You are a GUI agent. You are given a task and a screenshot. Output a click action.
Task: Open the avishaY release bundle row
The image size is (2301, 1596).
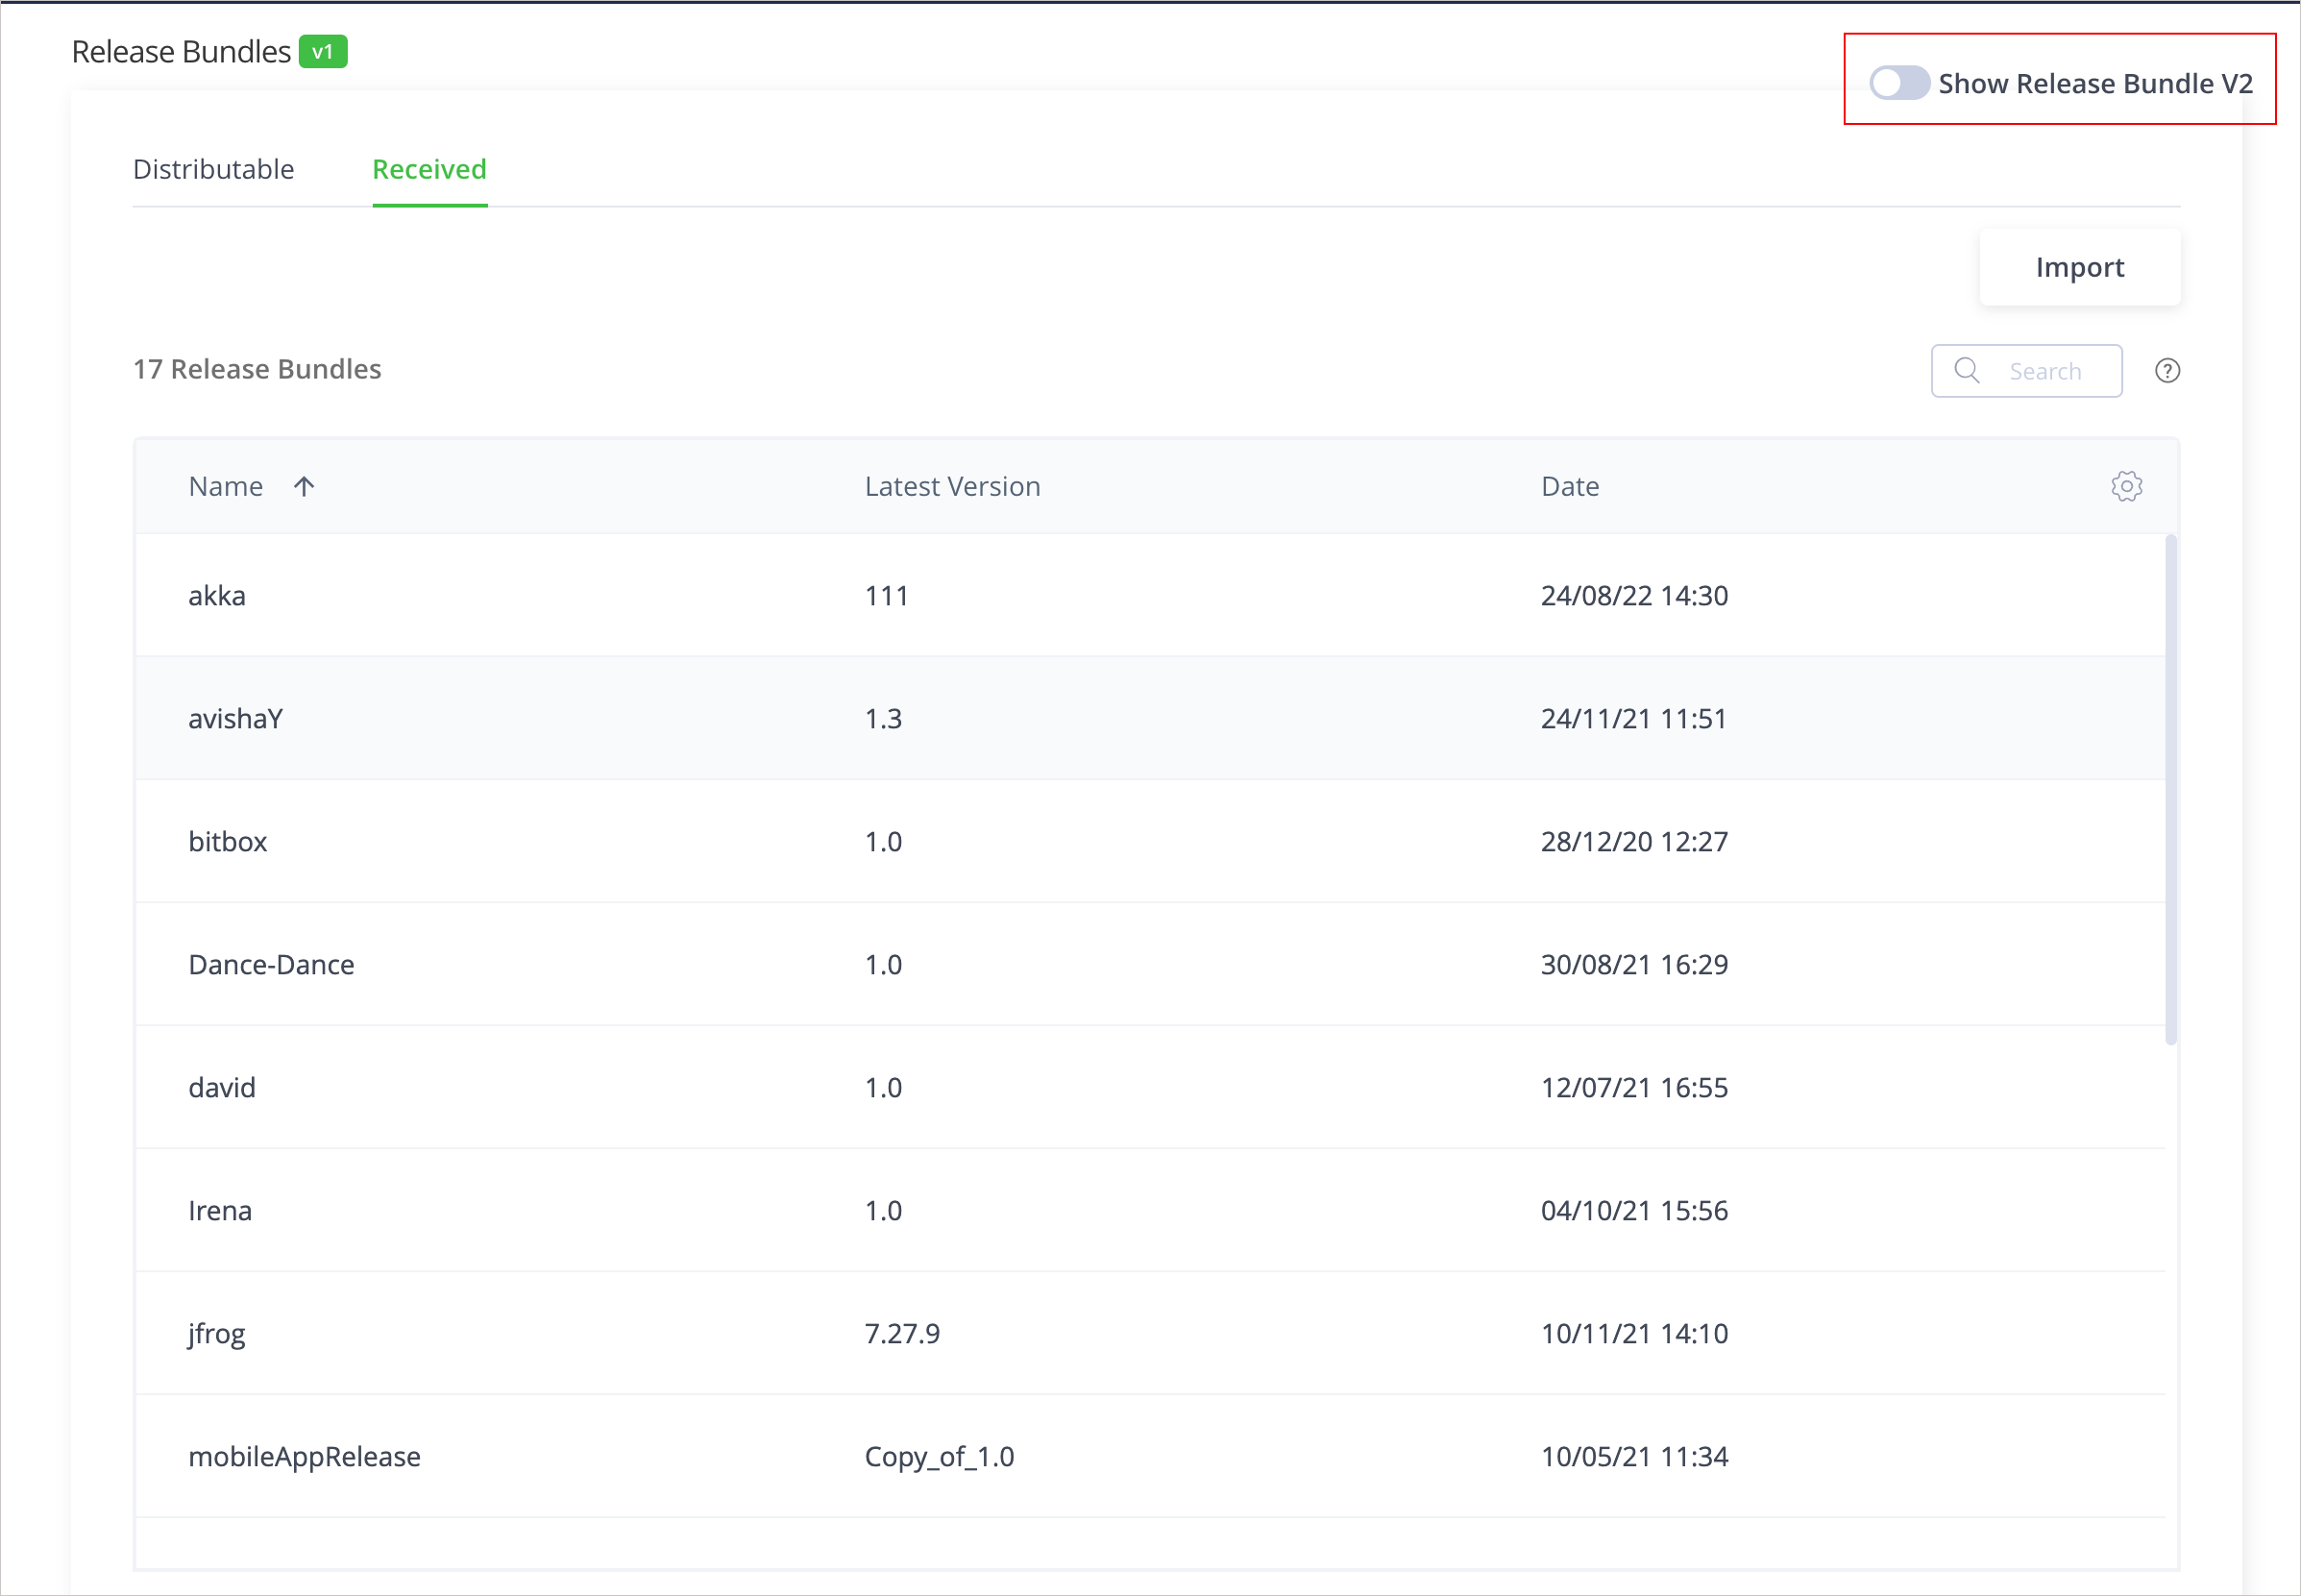coord(236,719)
